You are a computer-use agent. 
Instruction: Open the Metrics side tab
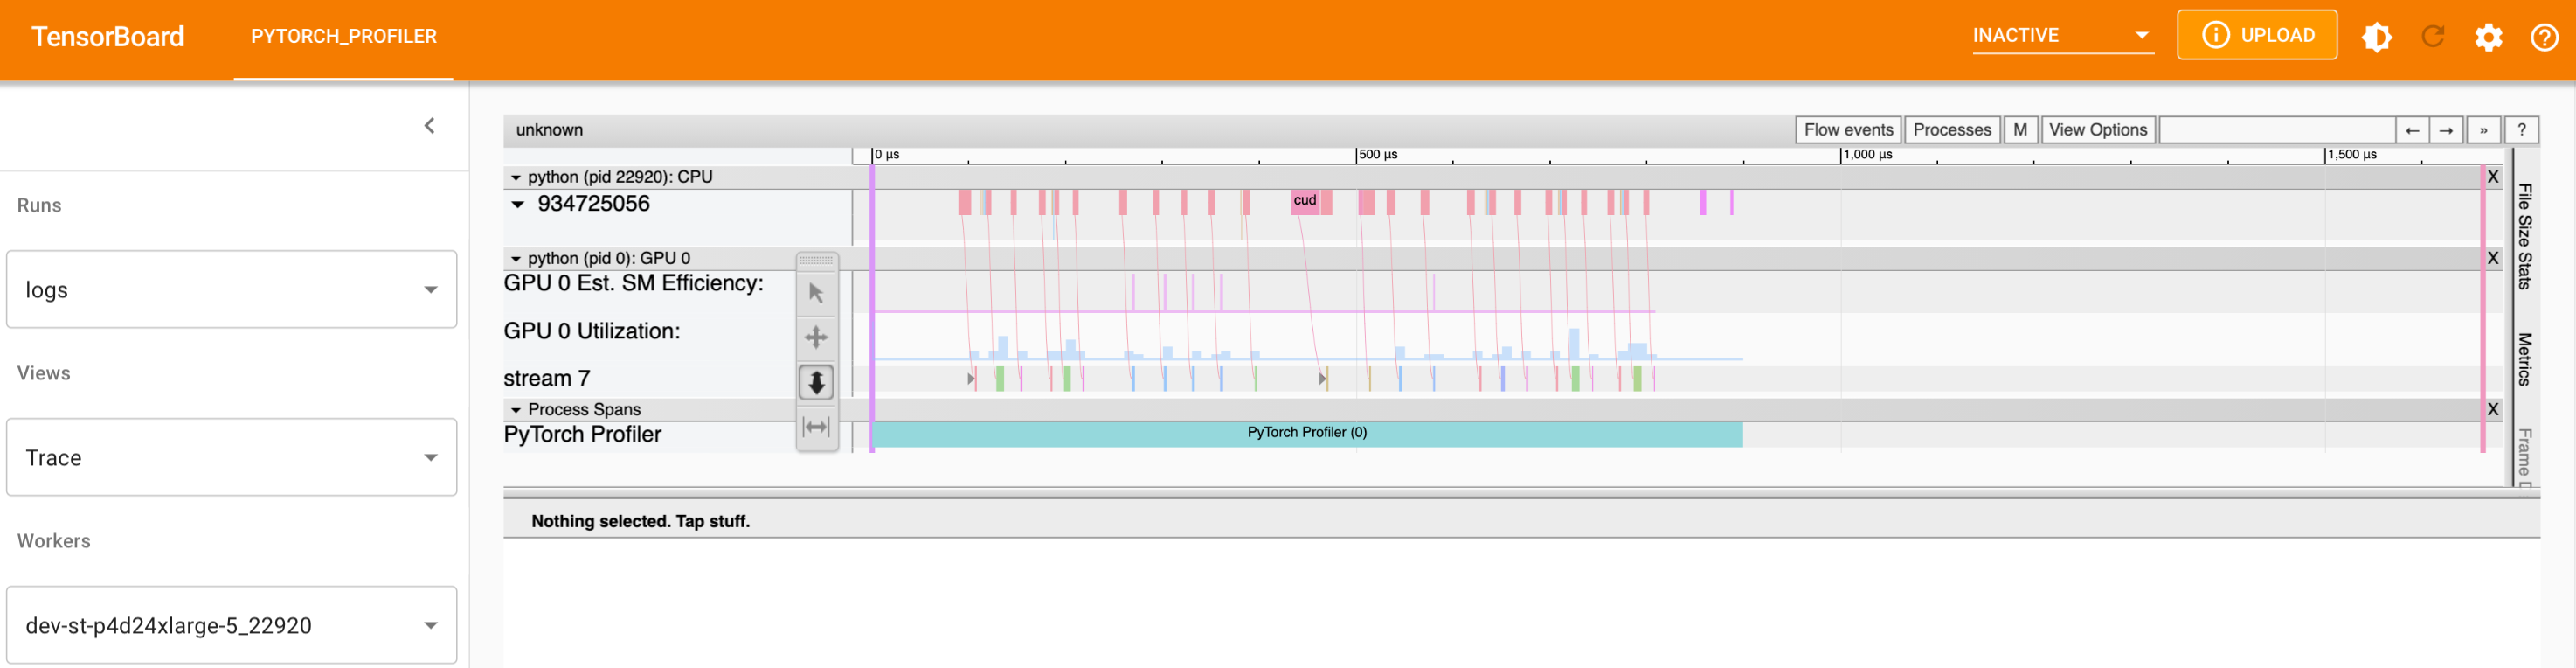pyautogui.click(x=2524, y=359)
